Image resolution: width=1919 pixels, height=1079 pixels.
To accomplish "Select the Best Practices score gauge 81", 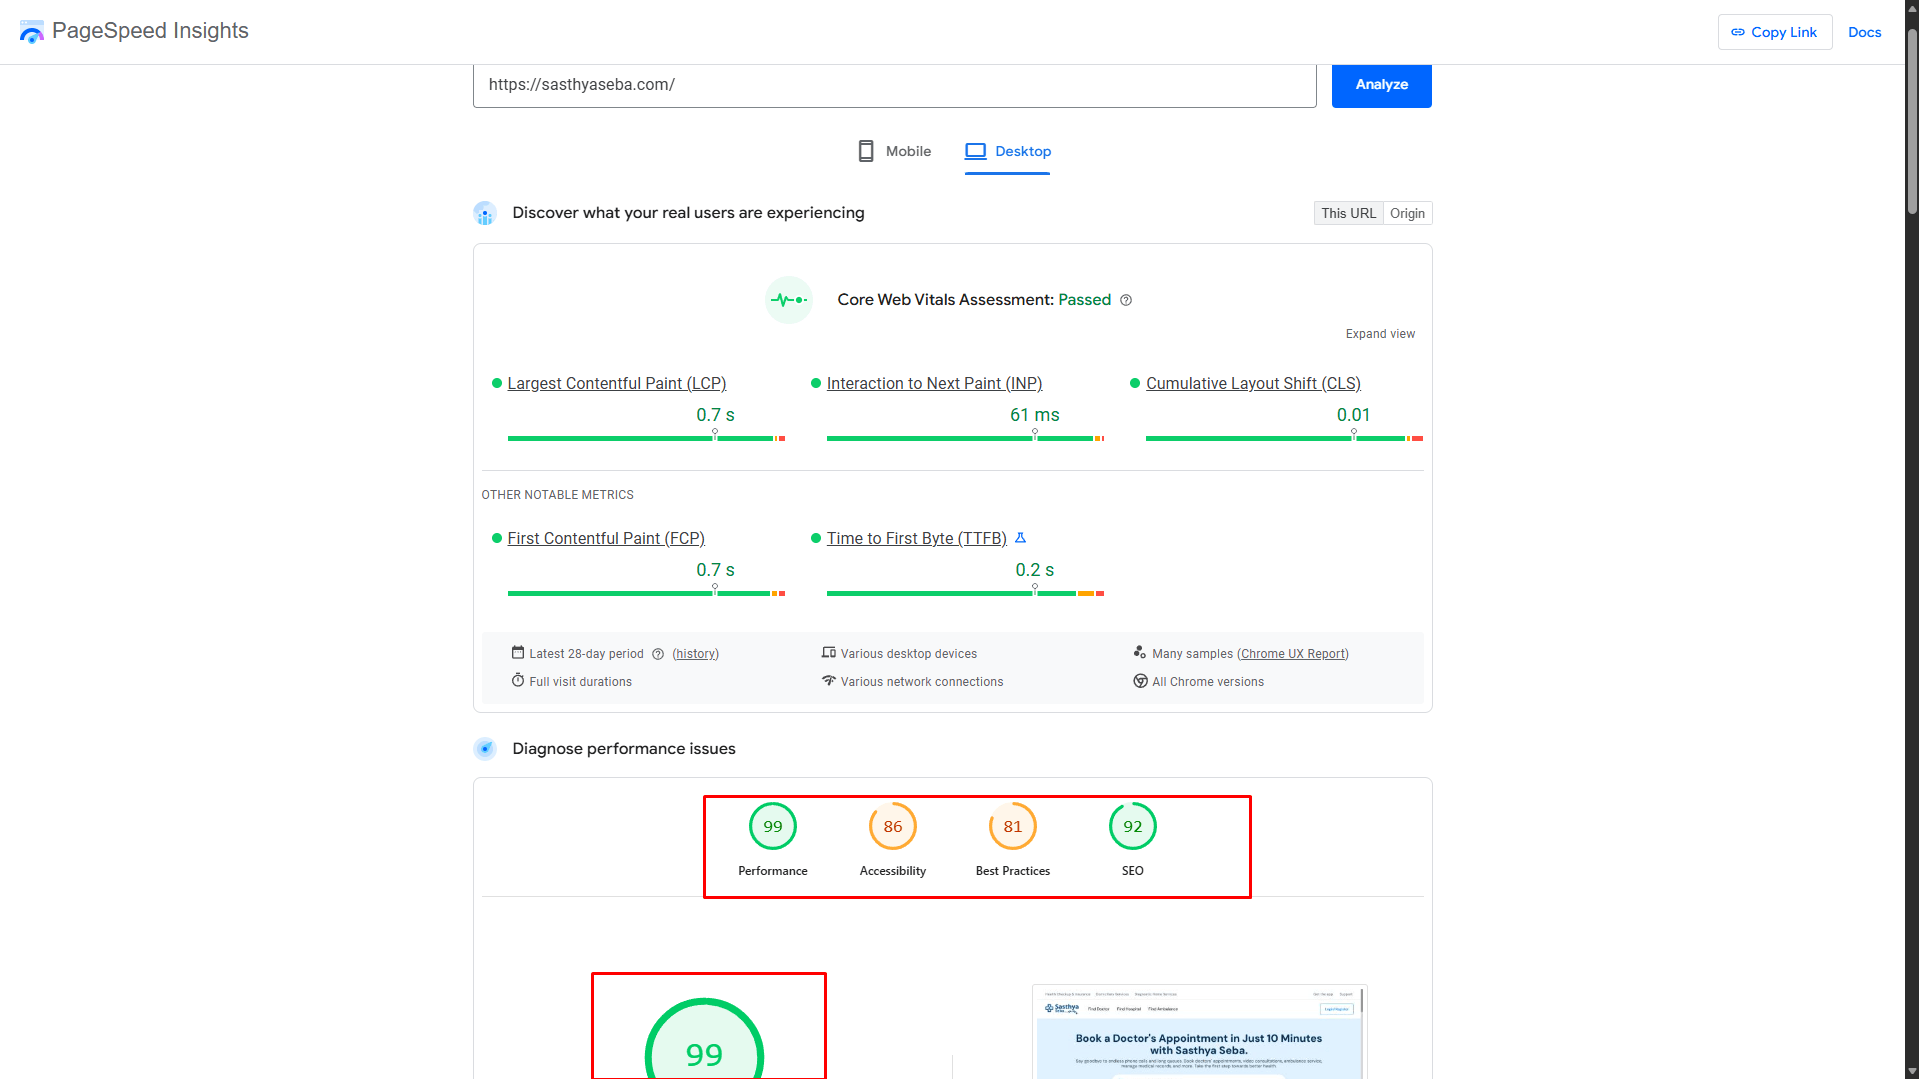I will [1013, 827].
